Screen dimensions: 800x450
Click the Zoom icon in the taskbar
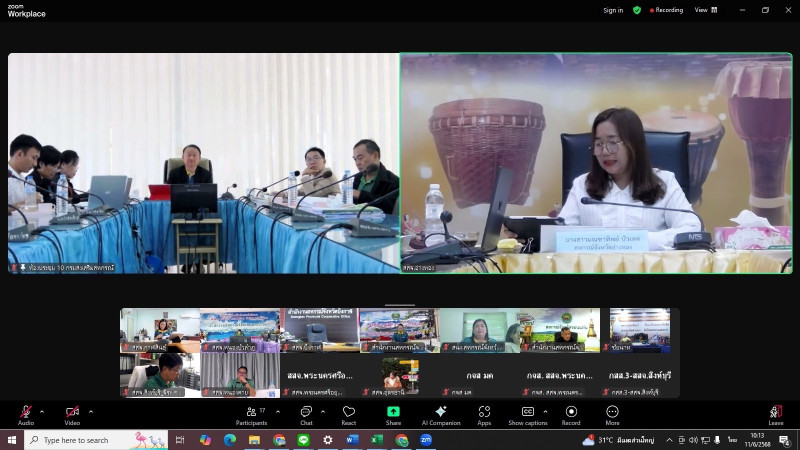click(426, 440)
